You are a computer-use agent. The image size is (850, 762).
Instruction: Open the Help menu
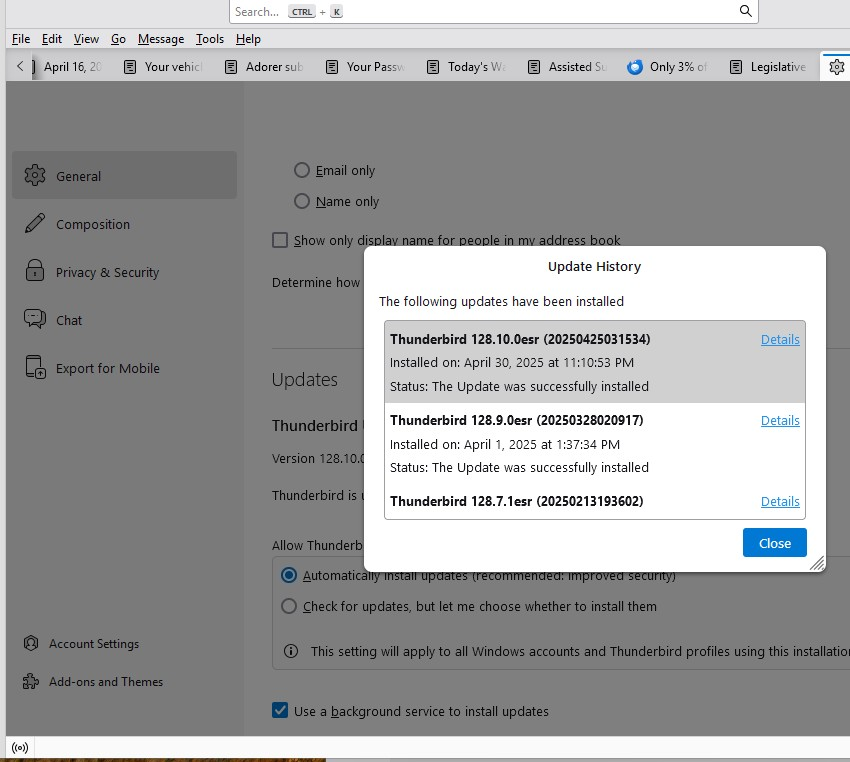point(248,39)
